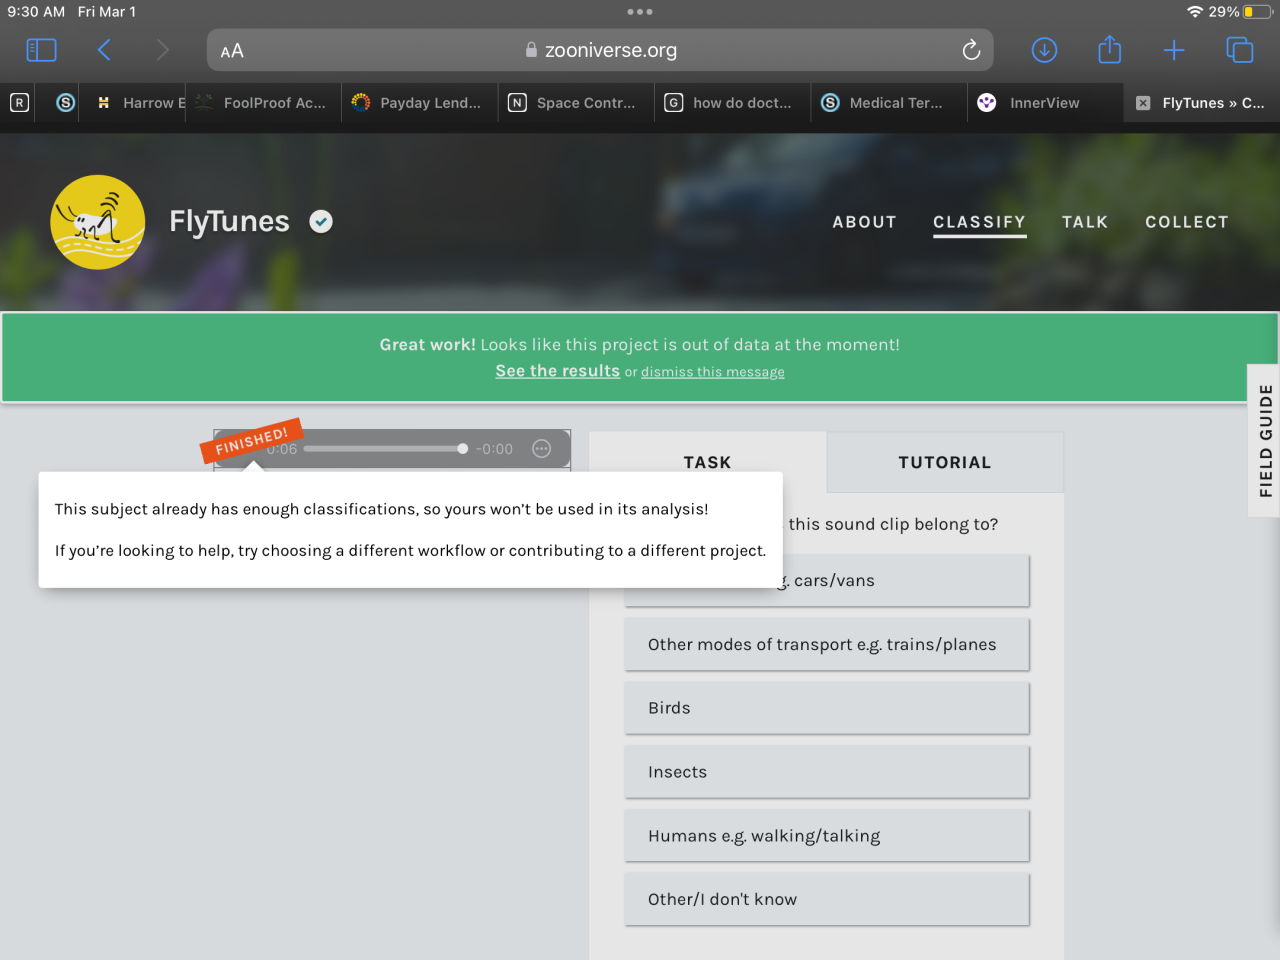Switch to the FoolProof Ac... tab
Viewport: 1280px width, 960px height.
[x=262, y=102]
